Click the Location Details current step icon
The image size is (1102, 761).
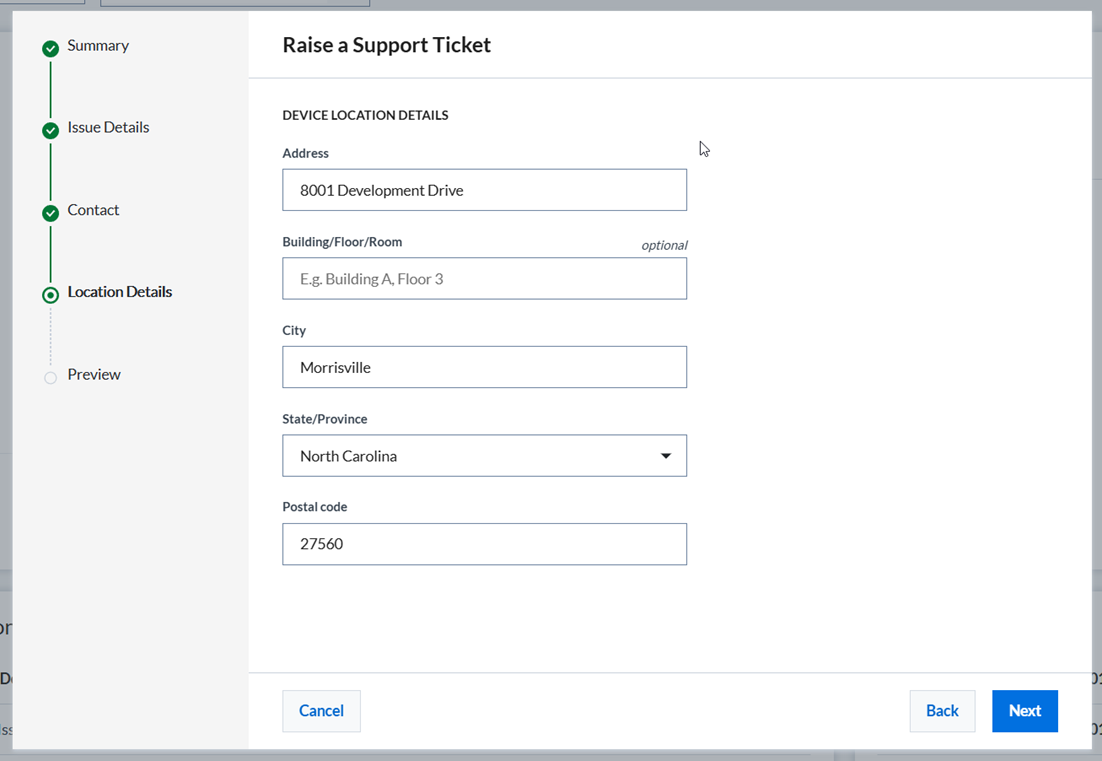click(x=50, y=295)
